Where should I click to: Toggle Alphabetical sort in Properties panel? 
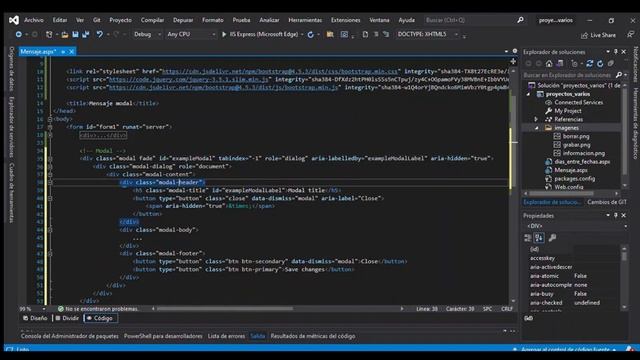point(539,238)
